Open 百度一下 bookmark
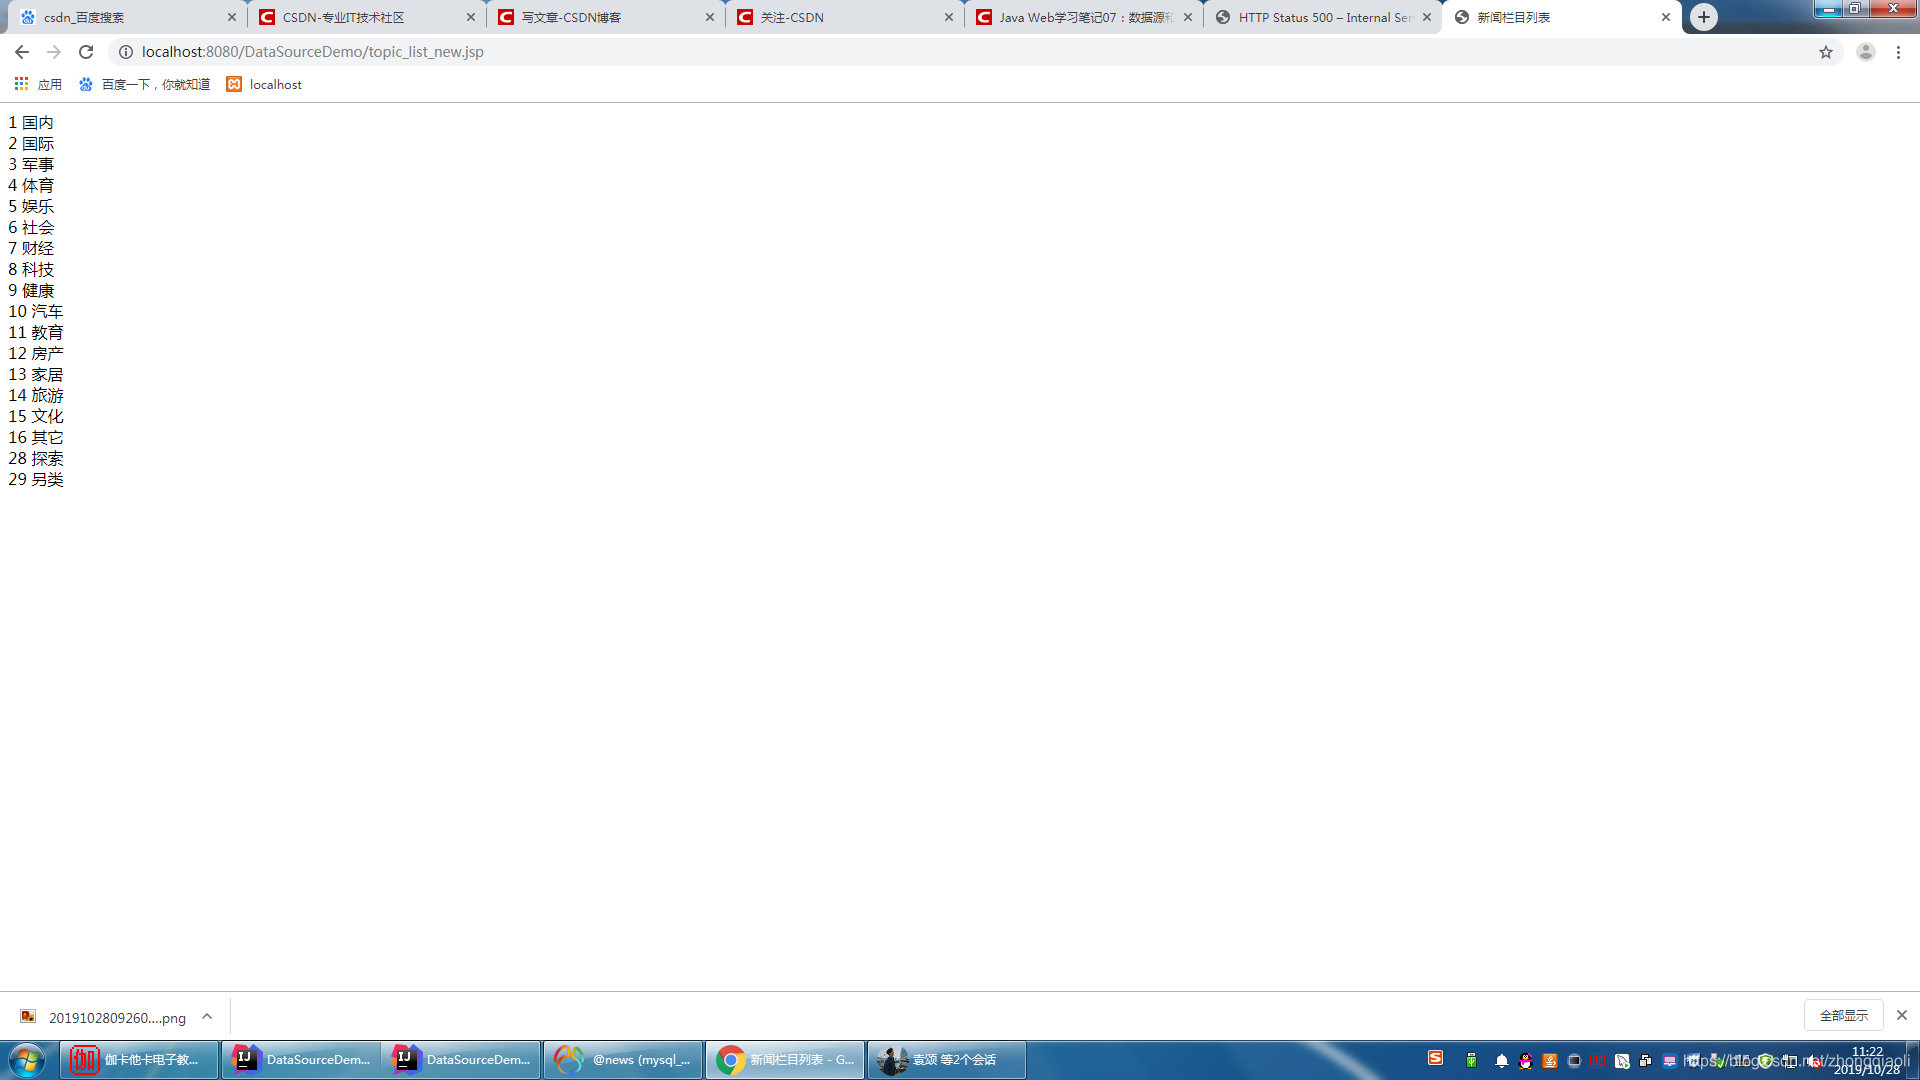 point(144,84)
